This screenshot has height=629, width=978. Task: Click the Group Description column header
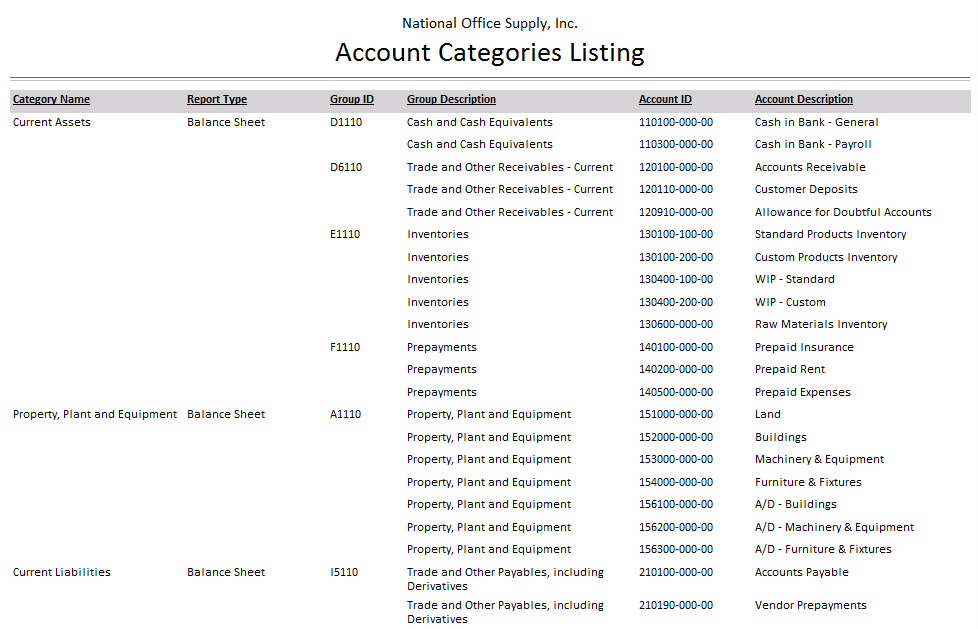(x=451, y=100)
